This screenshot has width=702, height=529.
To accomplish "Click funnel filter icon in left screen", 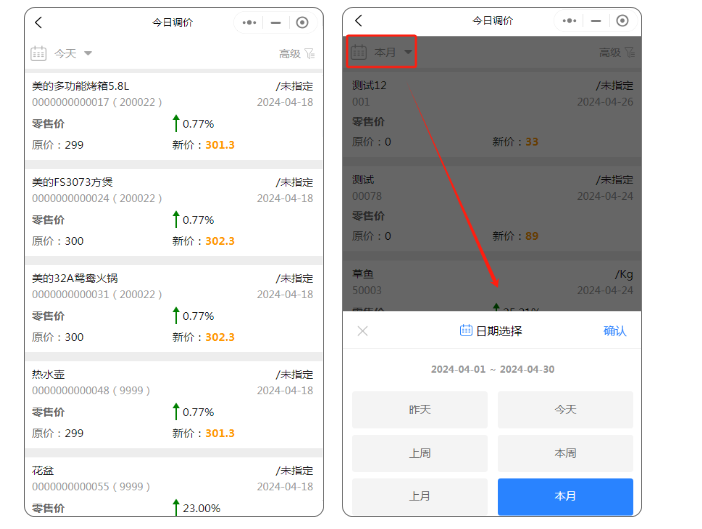I will point(310,54).
